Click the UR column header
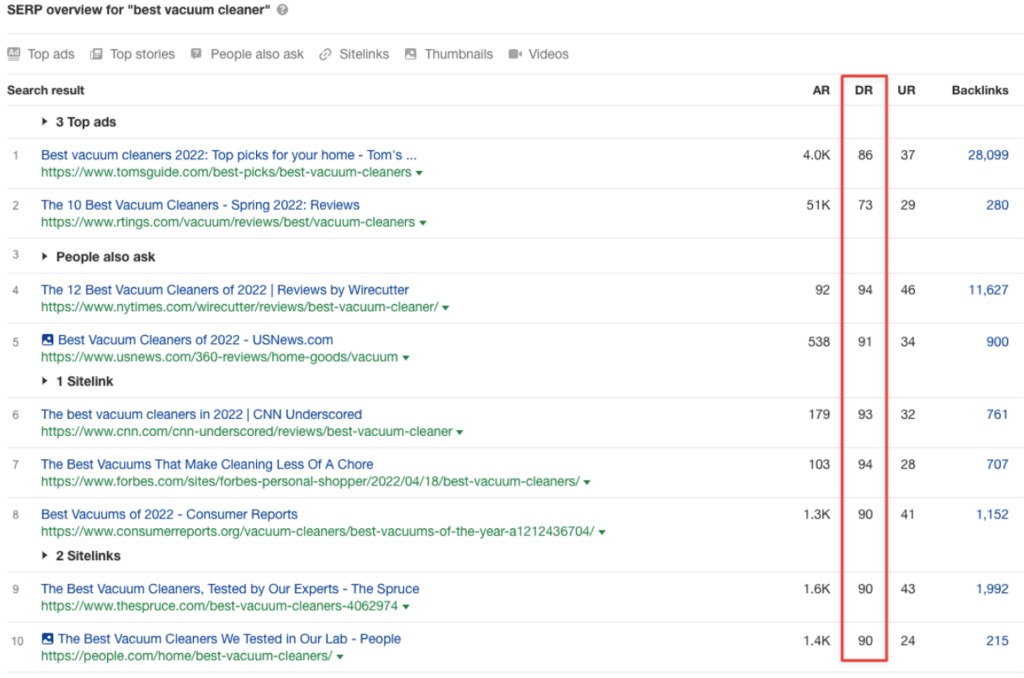The image size is (1024, 678). tap(906, 90)
